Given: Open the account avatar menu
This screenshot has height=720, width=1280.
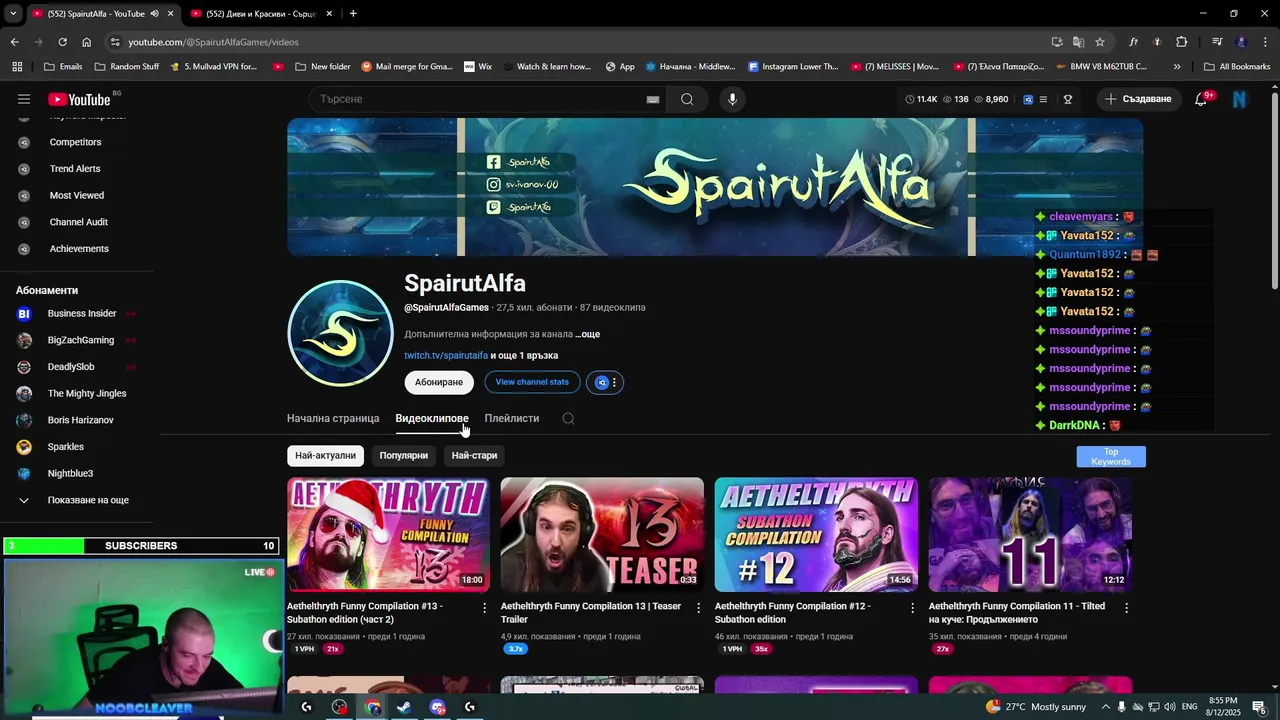Looking at the screenshot, I should (1240, 99).
